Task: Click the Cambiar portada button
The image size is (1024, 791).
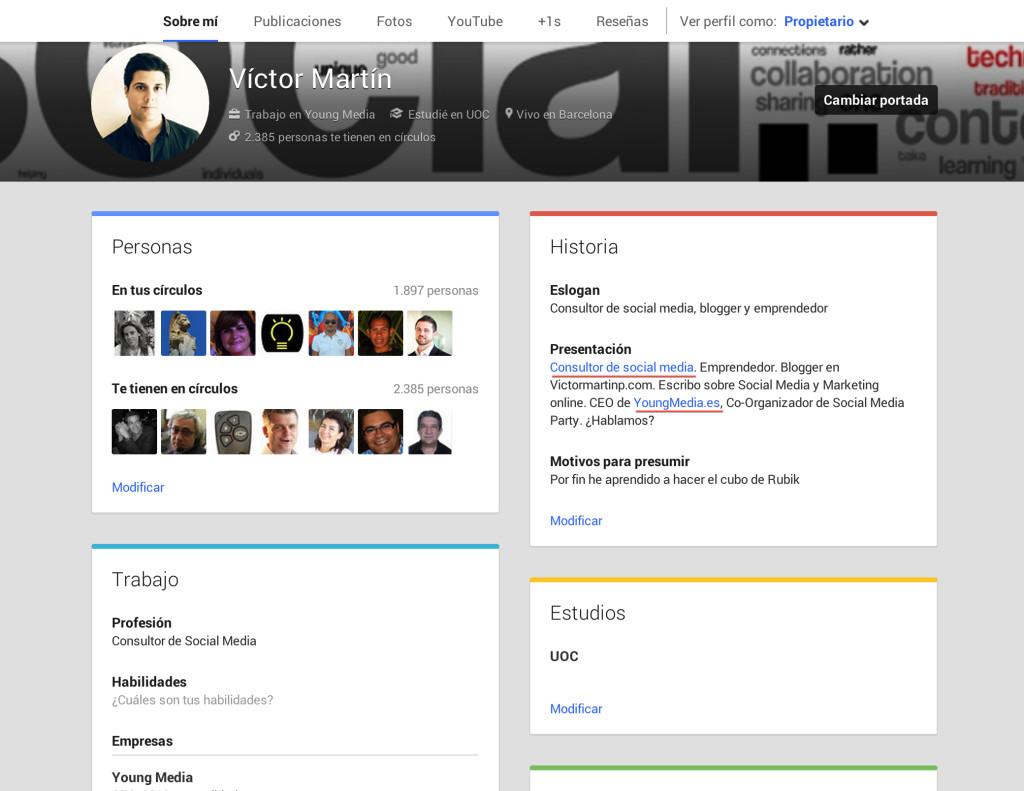Action: click(x=876, y=100)
